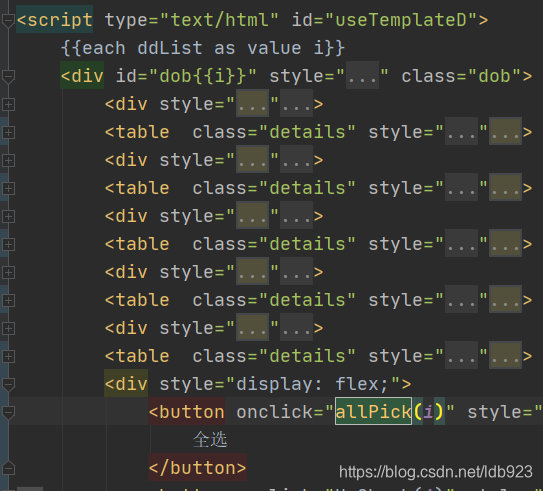
Task: Click the opening script tag name
Action: tap(60, 20)
